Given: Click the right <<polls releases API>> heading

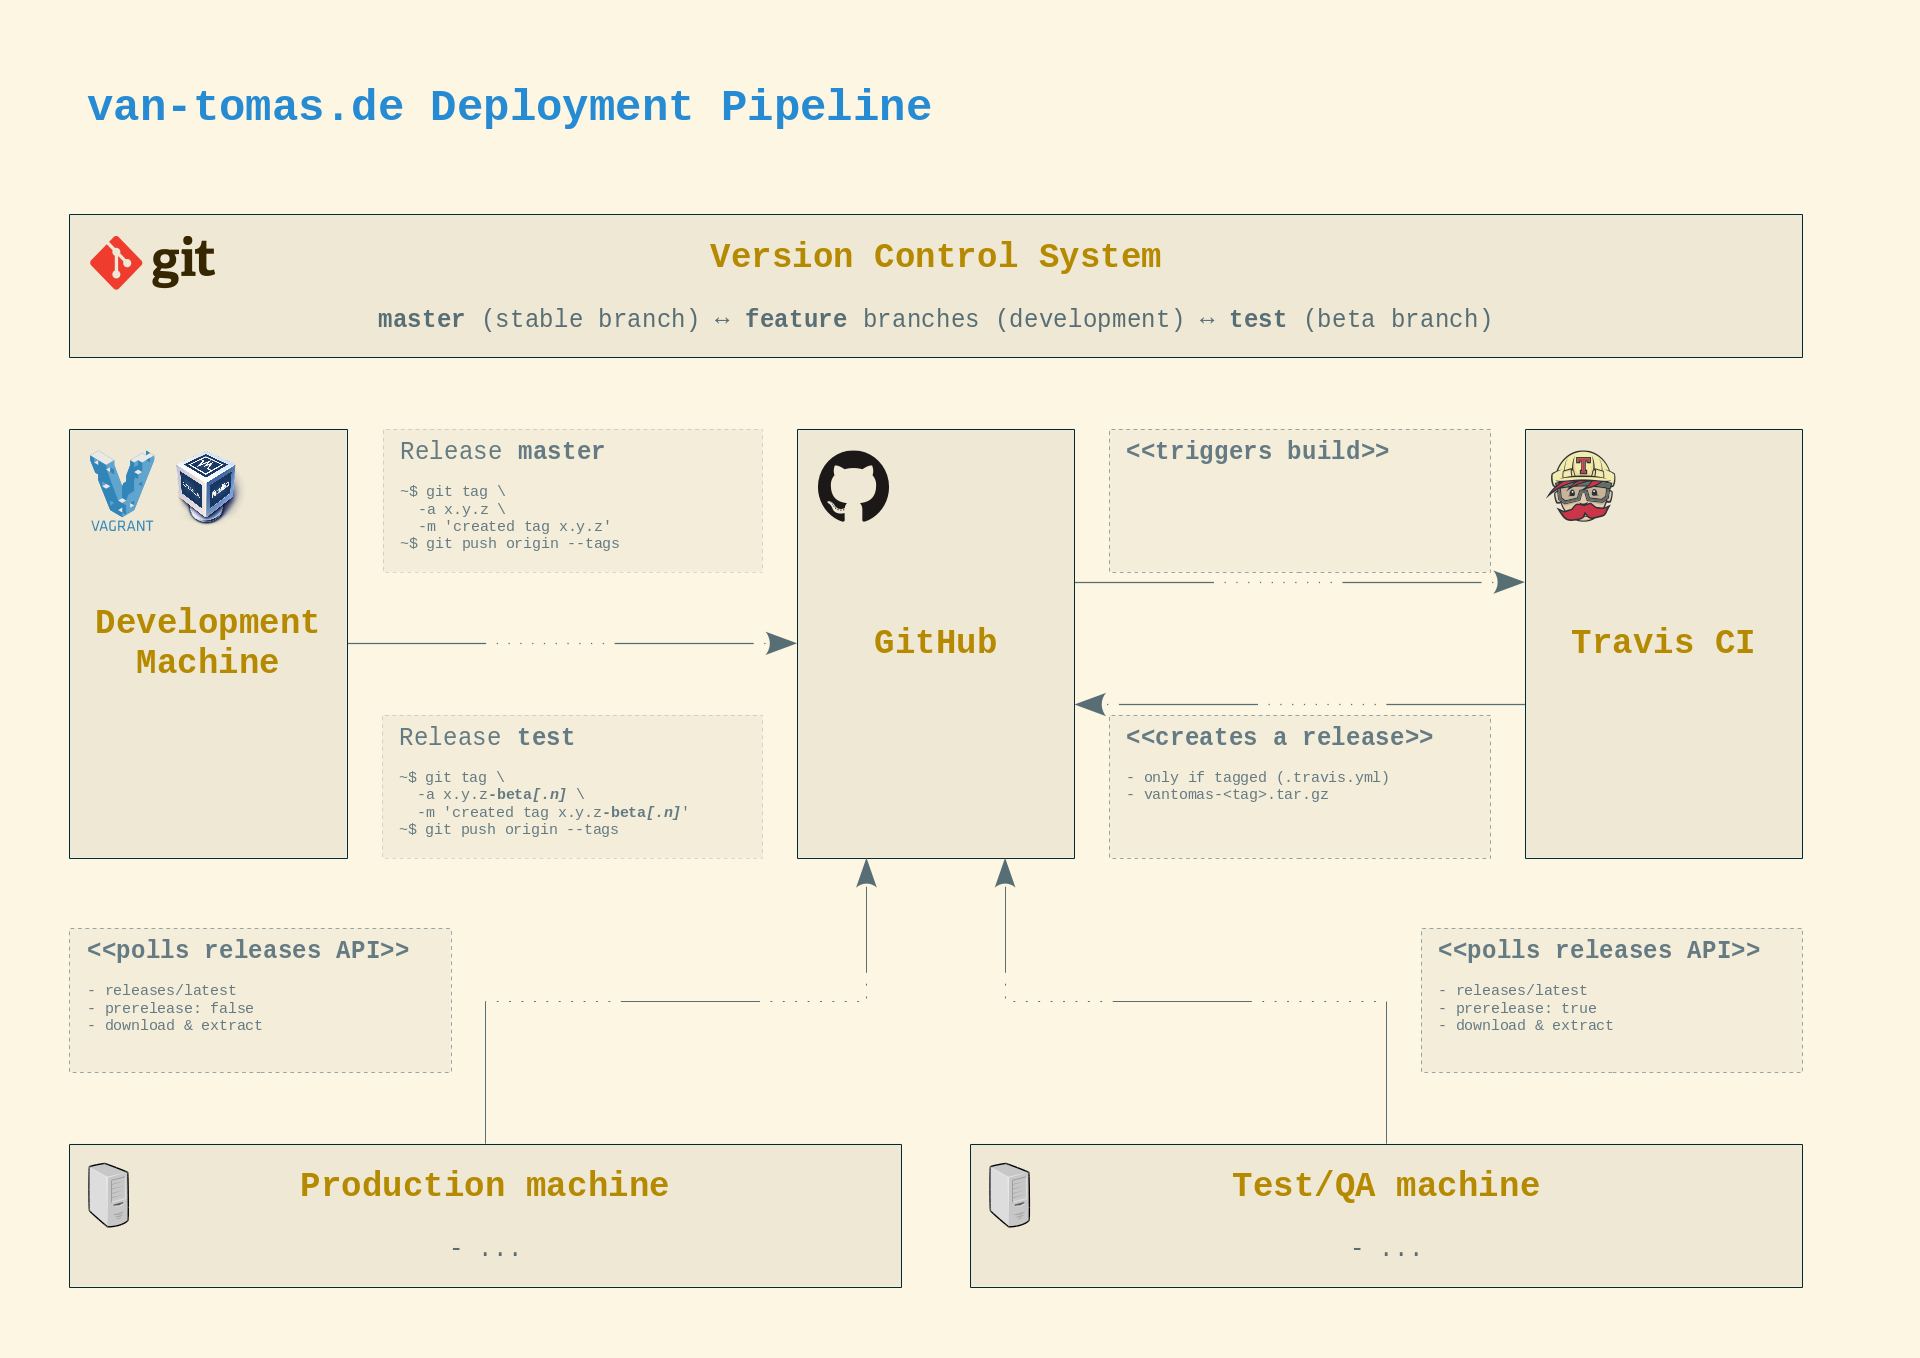Looking at the screenshot, I should 1599,950.
